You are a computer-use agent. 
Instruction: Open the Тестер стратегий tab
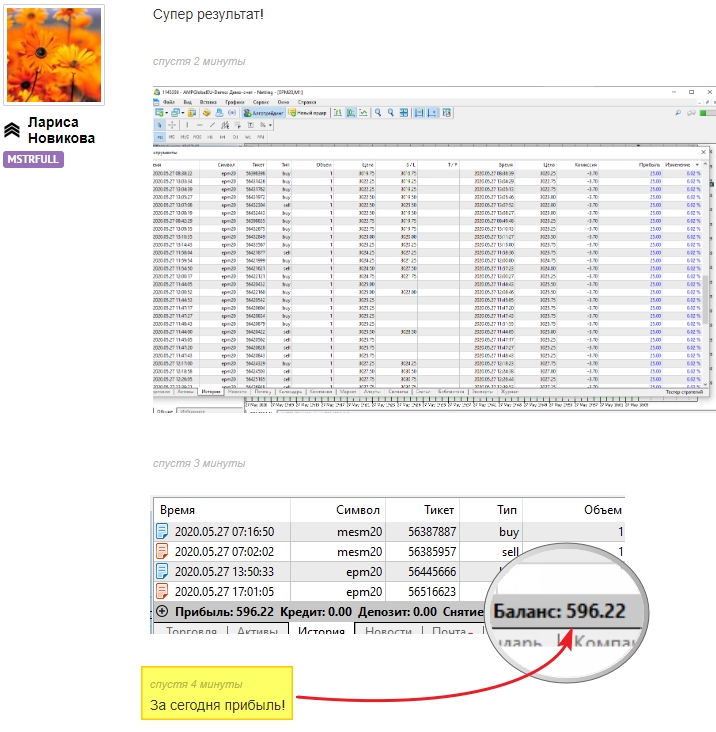pyautogui.click(x=684, y=392)
